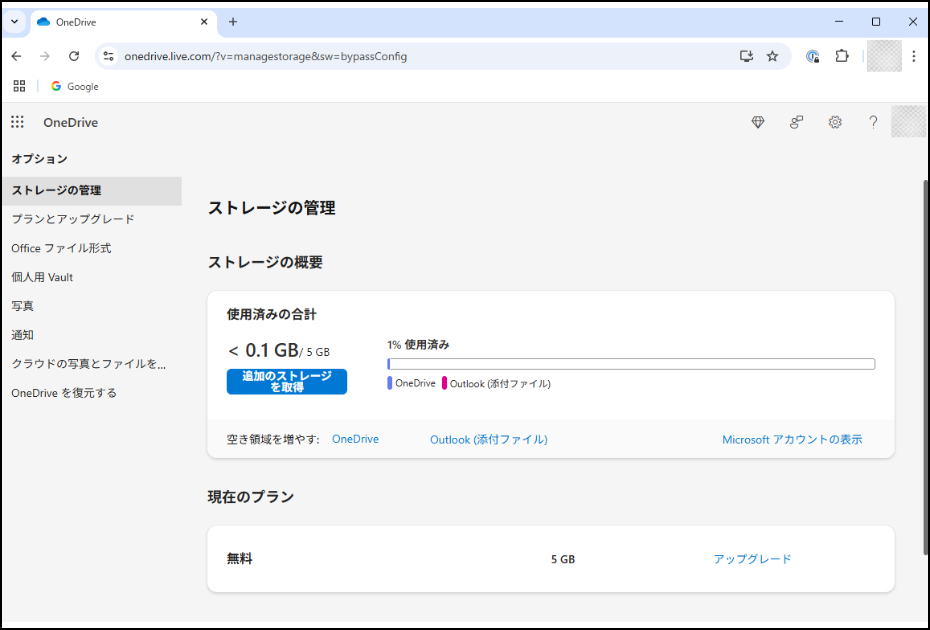Open OneDrive settings gear
The image size is (930, 630).
pos(835,122)
